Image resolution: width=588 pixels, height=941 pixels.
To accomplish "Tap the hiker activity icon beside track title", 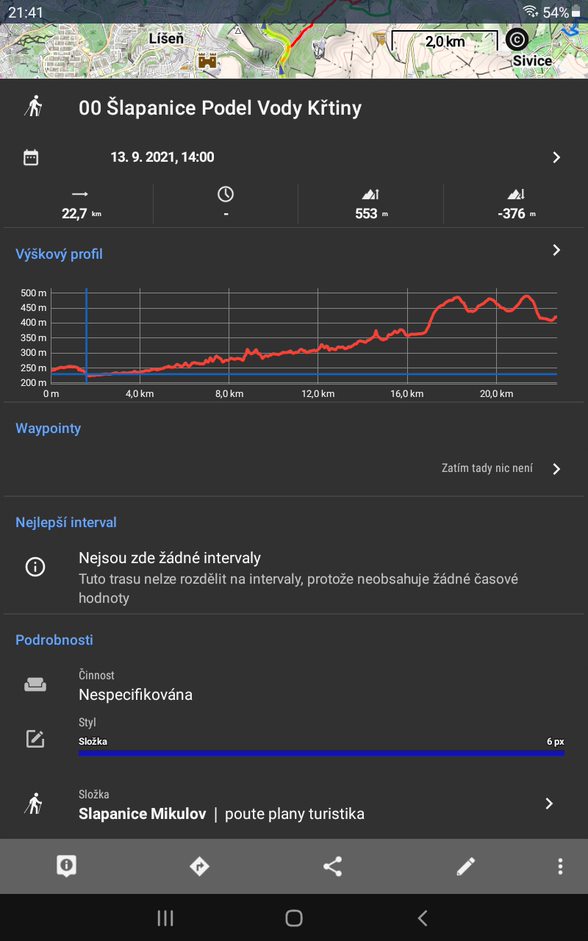I will (x=34, y=107).
